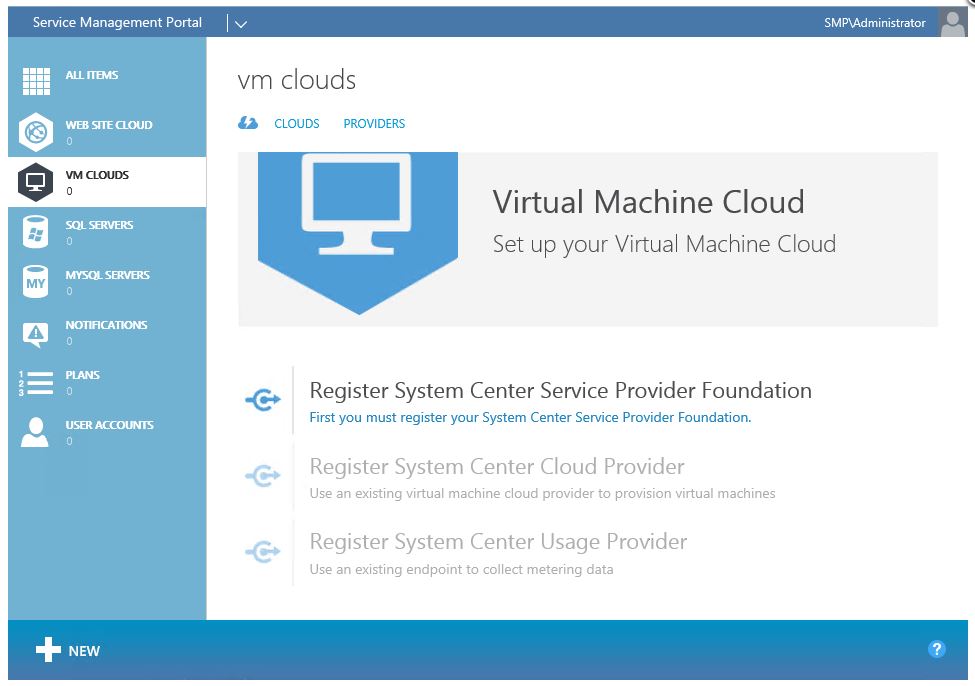Image resolution: width=975 pixels, height=686 pixels.
Task: Open the help question mark icon
Action: pos(936,649)
